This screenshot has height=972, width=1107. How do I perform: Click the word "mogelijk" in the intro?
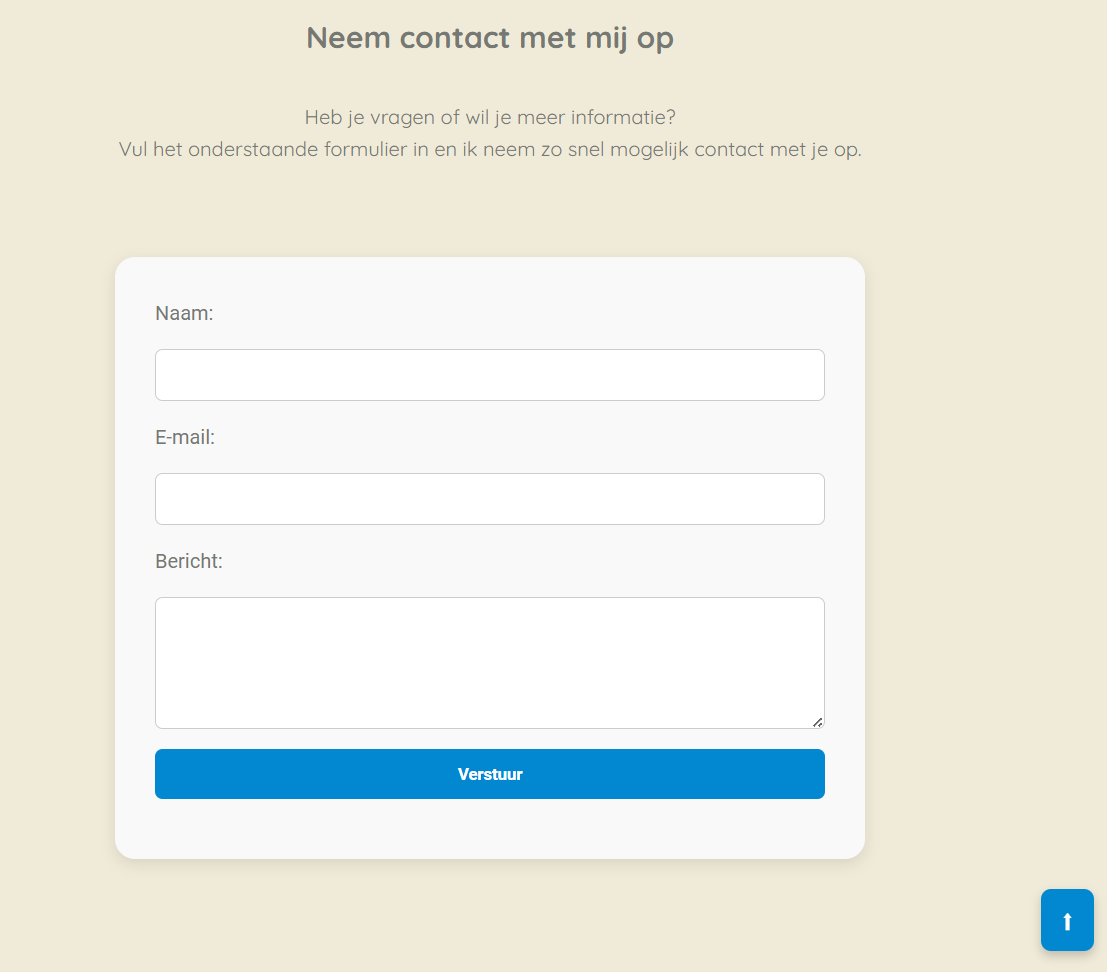[x=648, y=150]
